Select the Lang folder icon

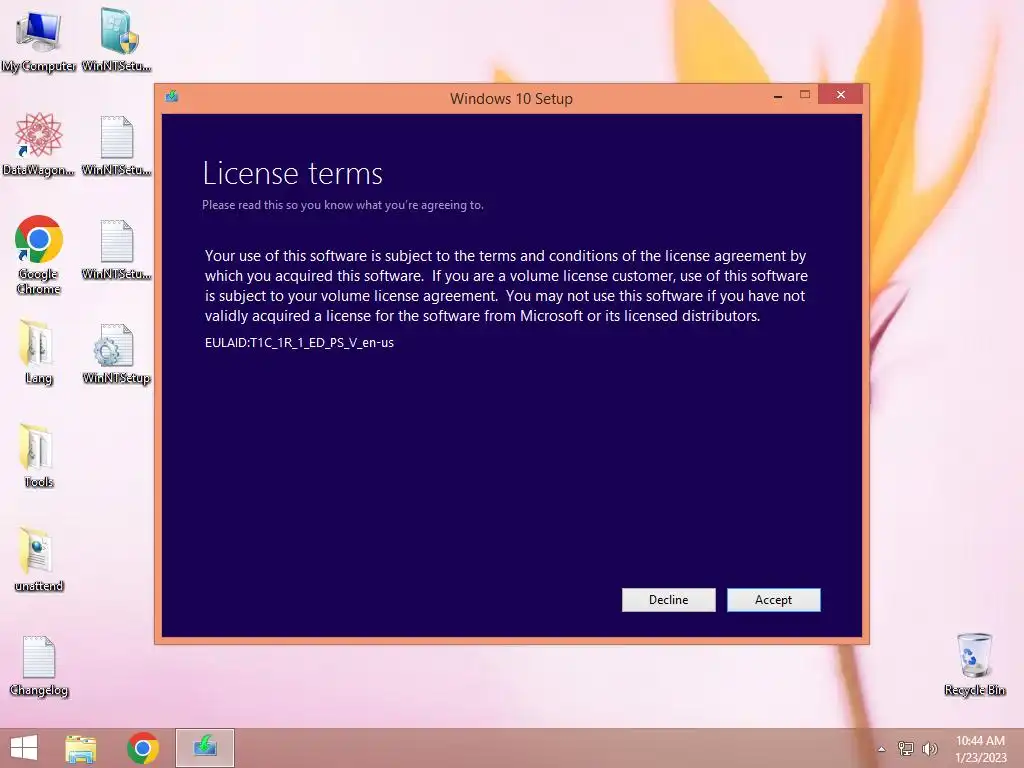point(38,352)
